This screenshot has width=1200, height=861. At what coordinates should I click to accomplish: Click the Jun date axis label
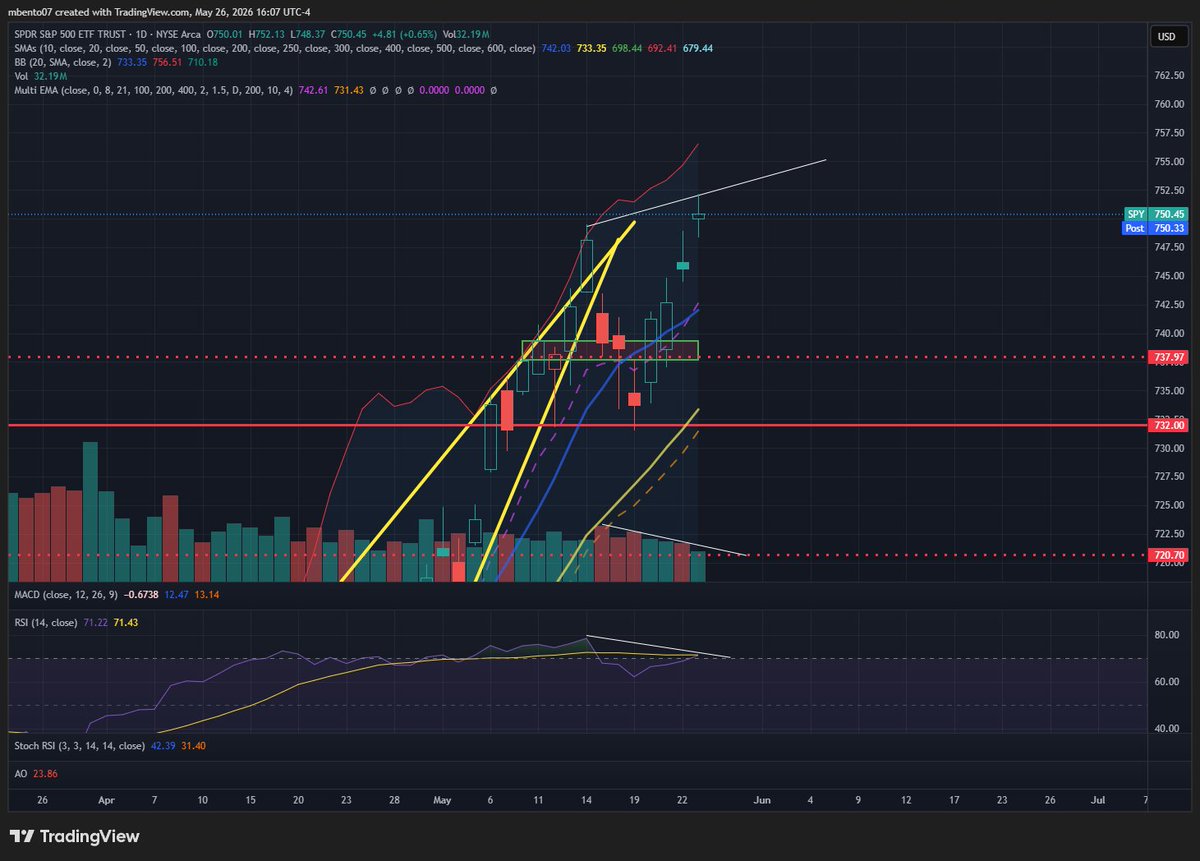pos(762,801)
